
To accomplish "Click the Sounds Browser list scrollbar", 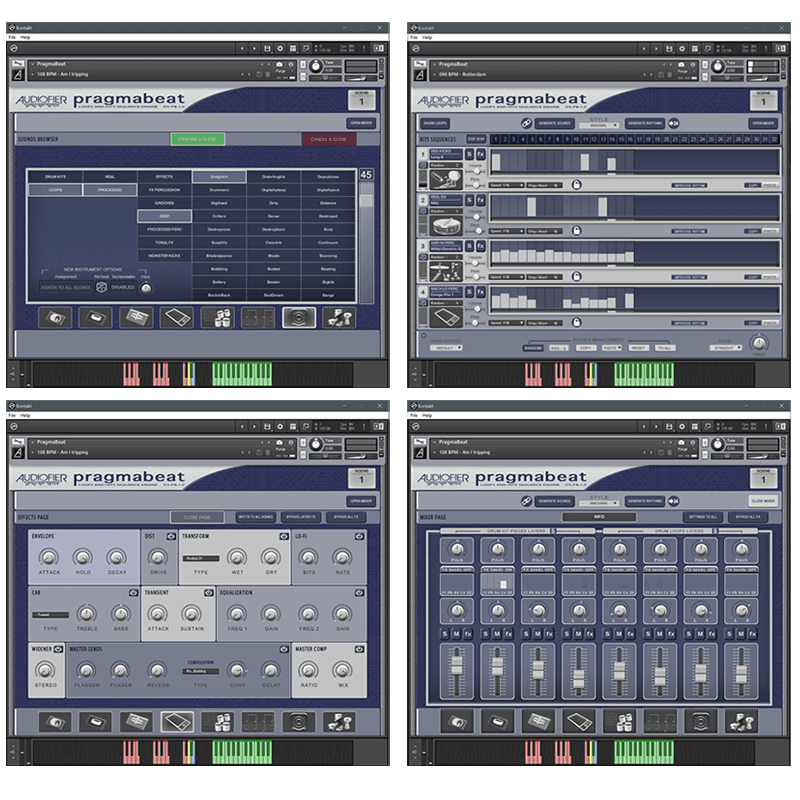I will click(366, 243).
